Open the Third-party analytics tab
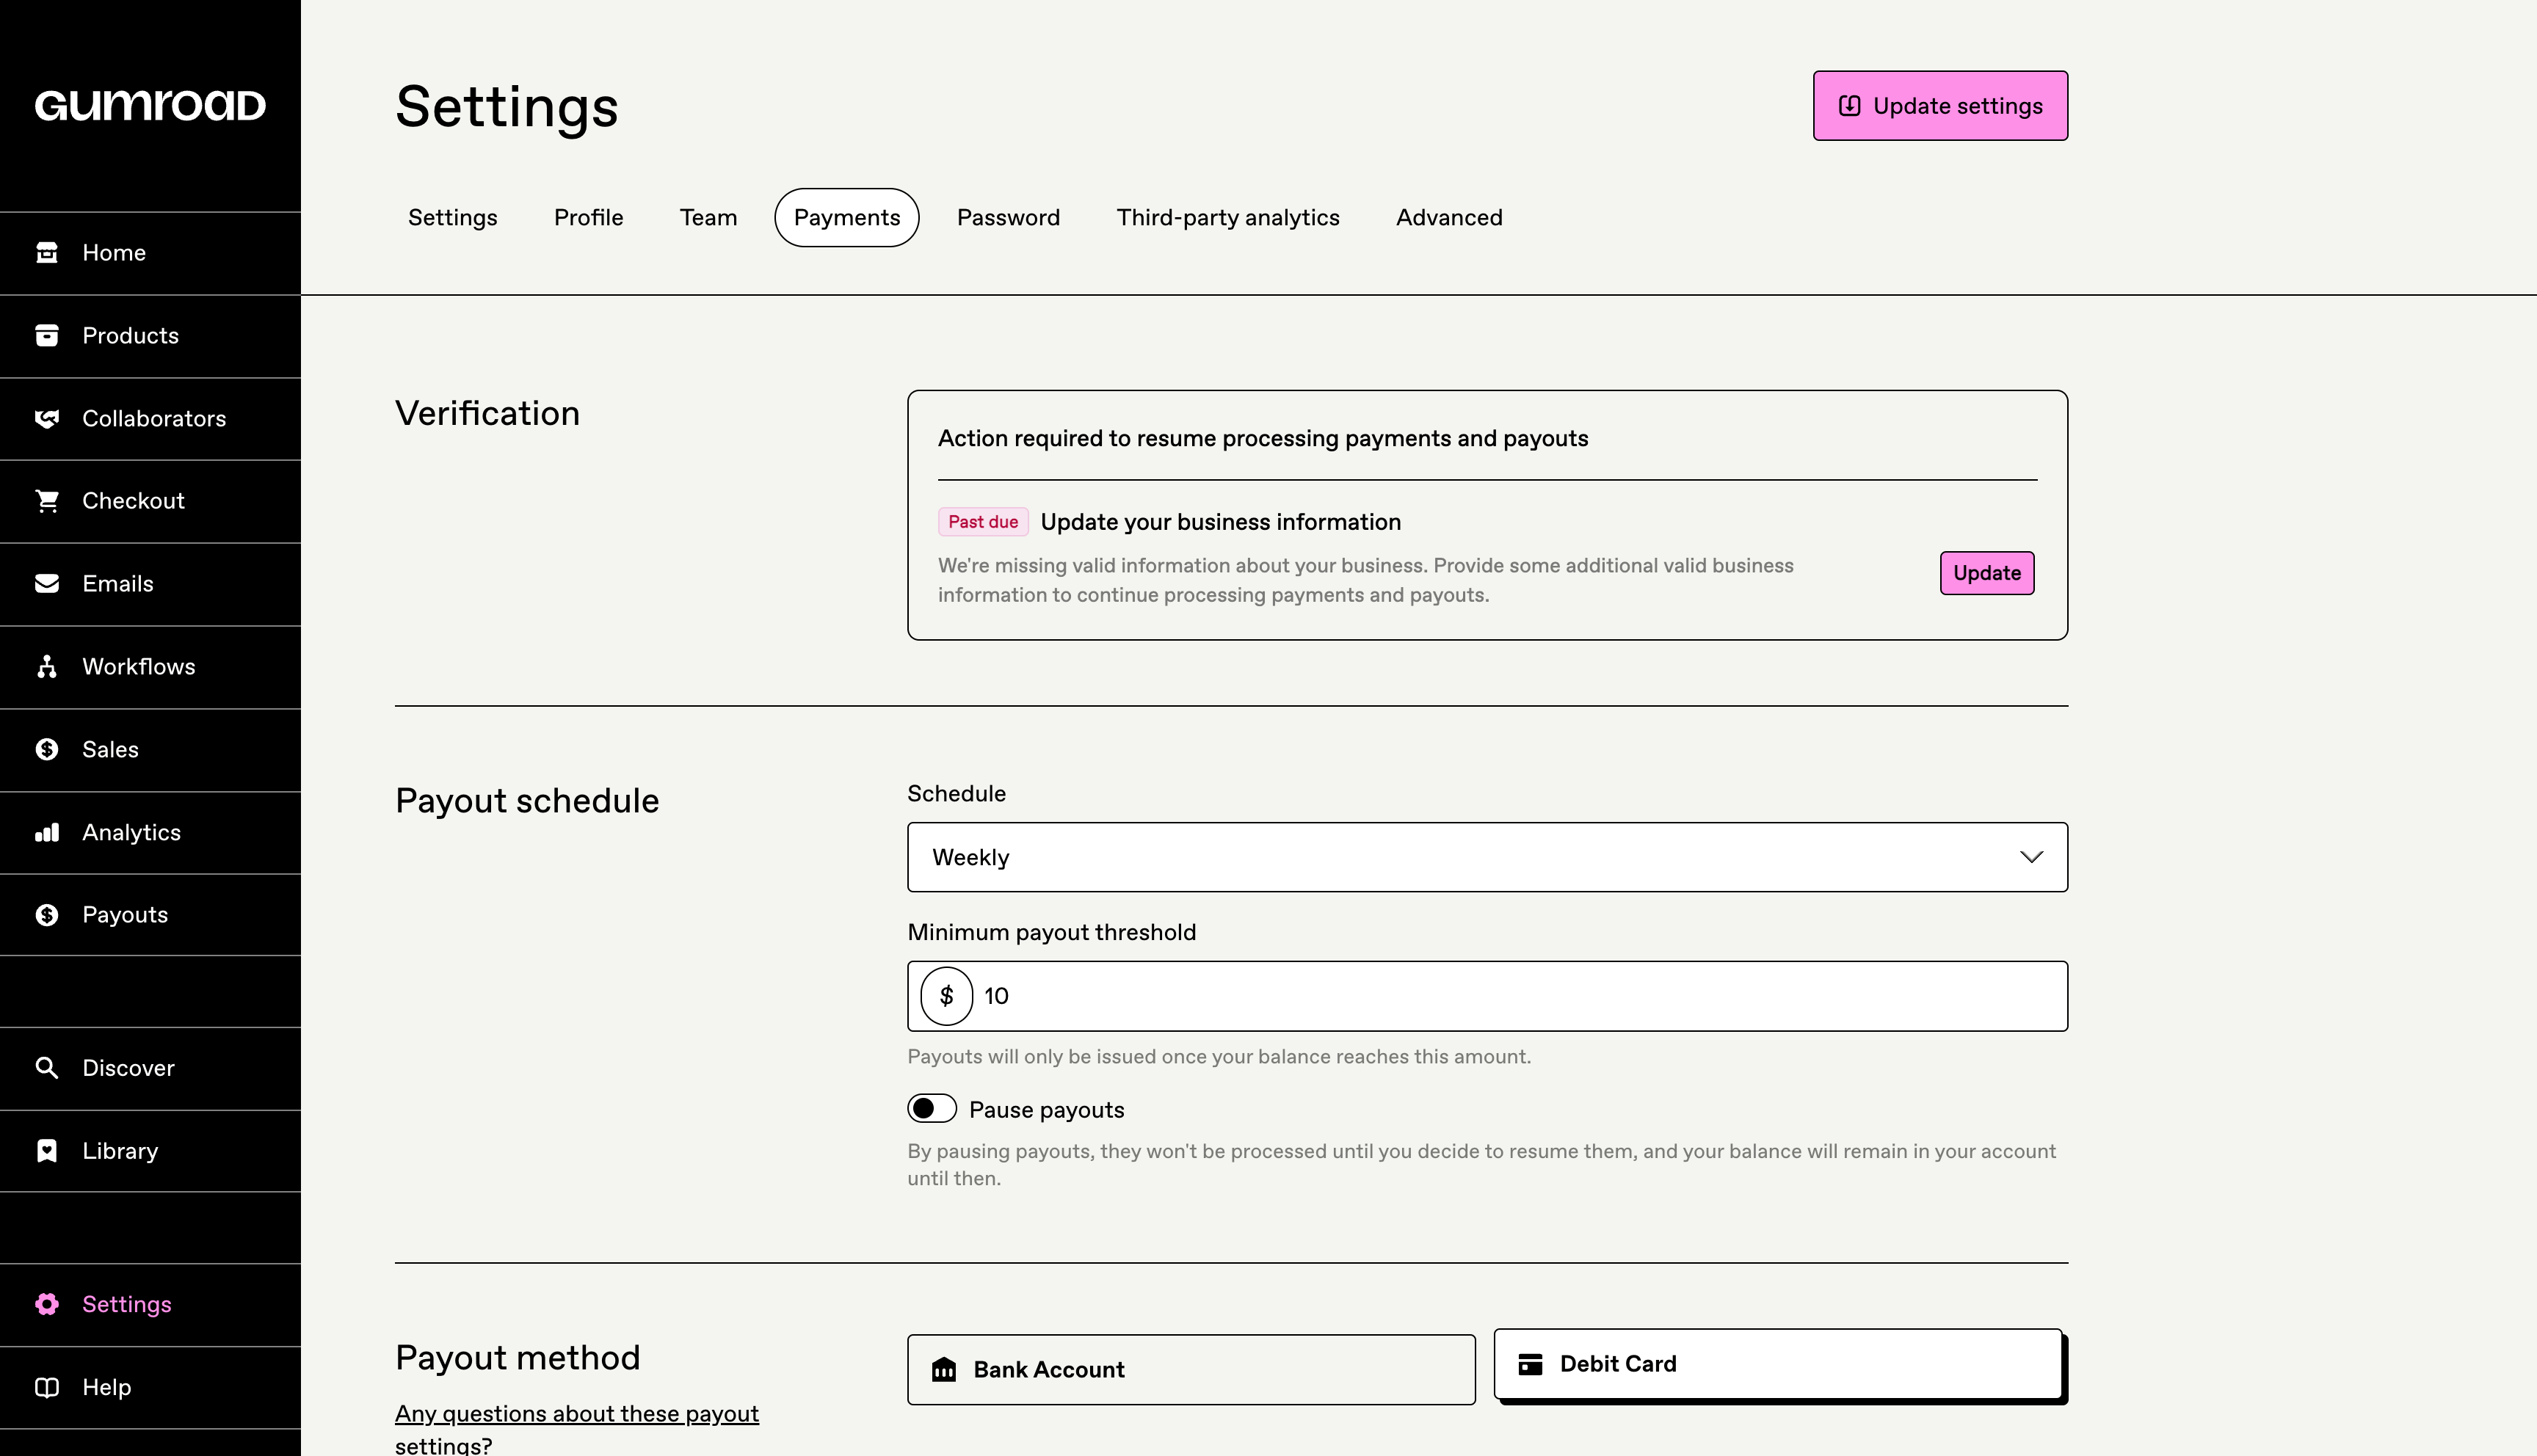 [x=1227, y=218]
